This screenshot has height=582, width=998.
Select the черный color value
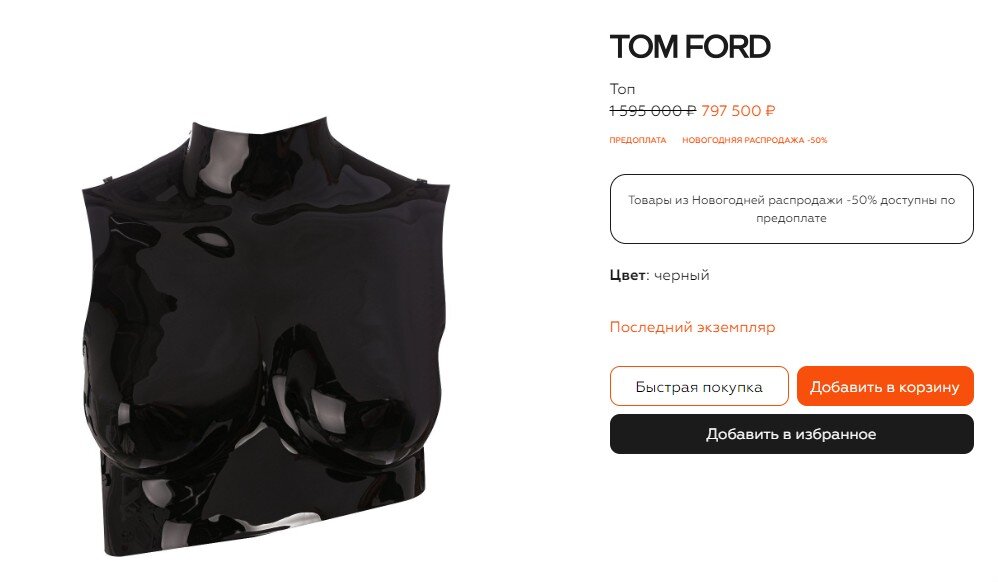[x=682, y=276]
